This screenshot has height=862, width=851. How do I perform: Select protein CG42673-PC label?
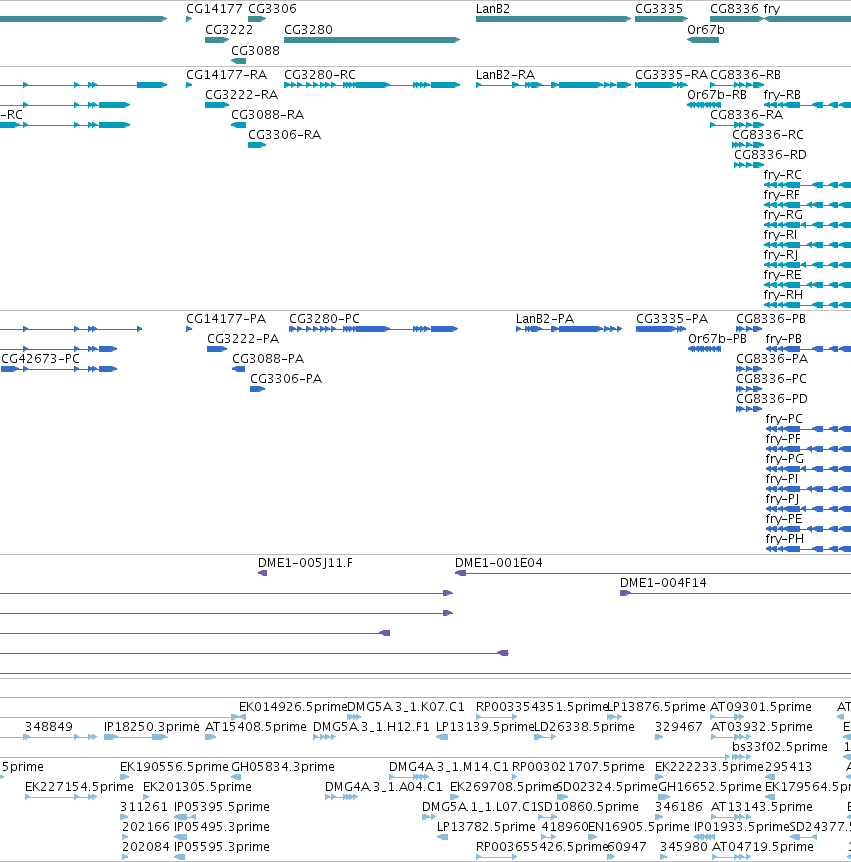click(x=41, y=359)
